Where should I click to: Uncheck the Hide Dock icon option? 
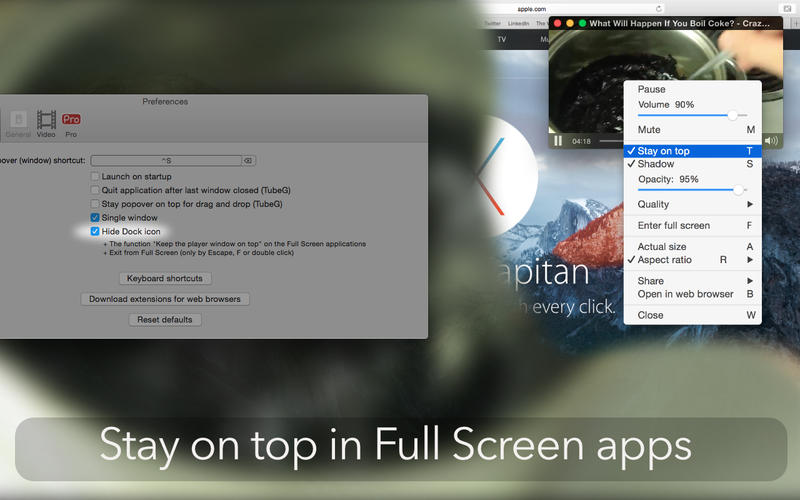tap(95, 231)
